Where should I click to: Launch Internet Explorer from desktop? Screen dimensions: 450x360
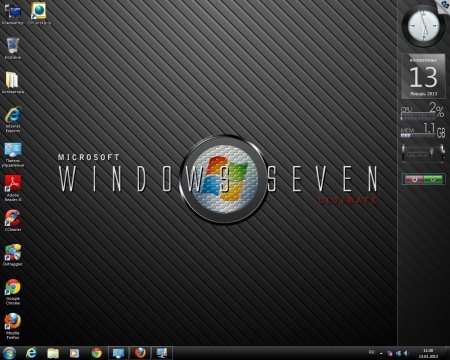(13, 119)
